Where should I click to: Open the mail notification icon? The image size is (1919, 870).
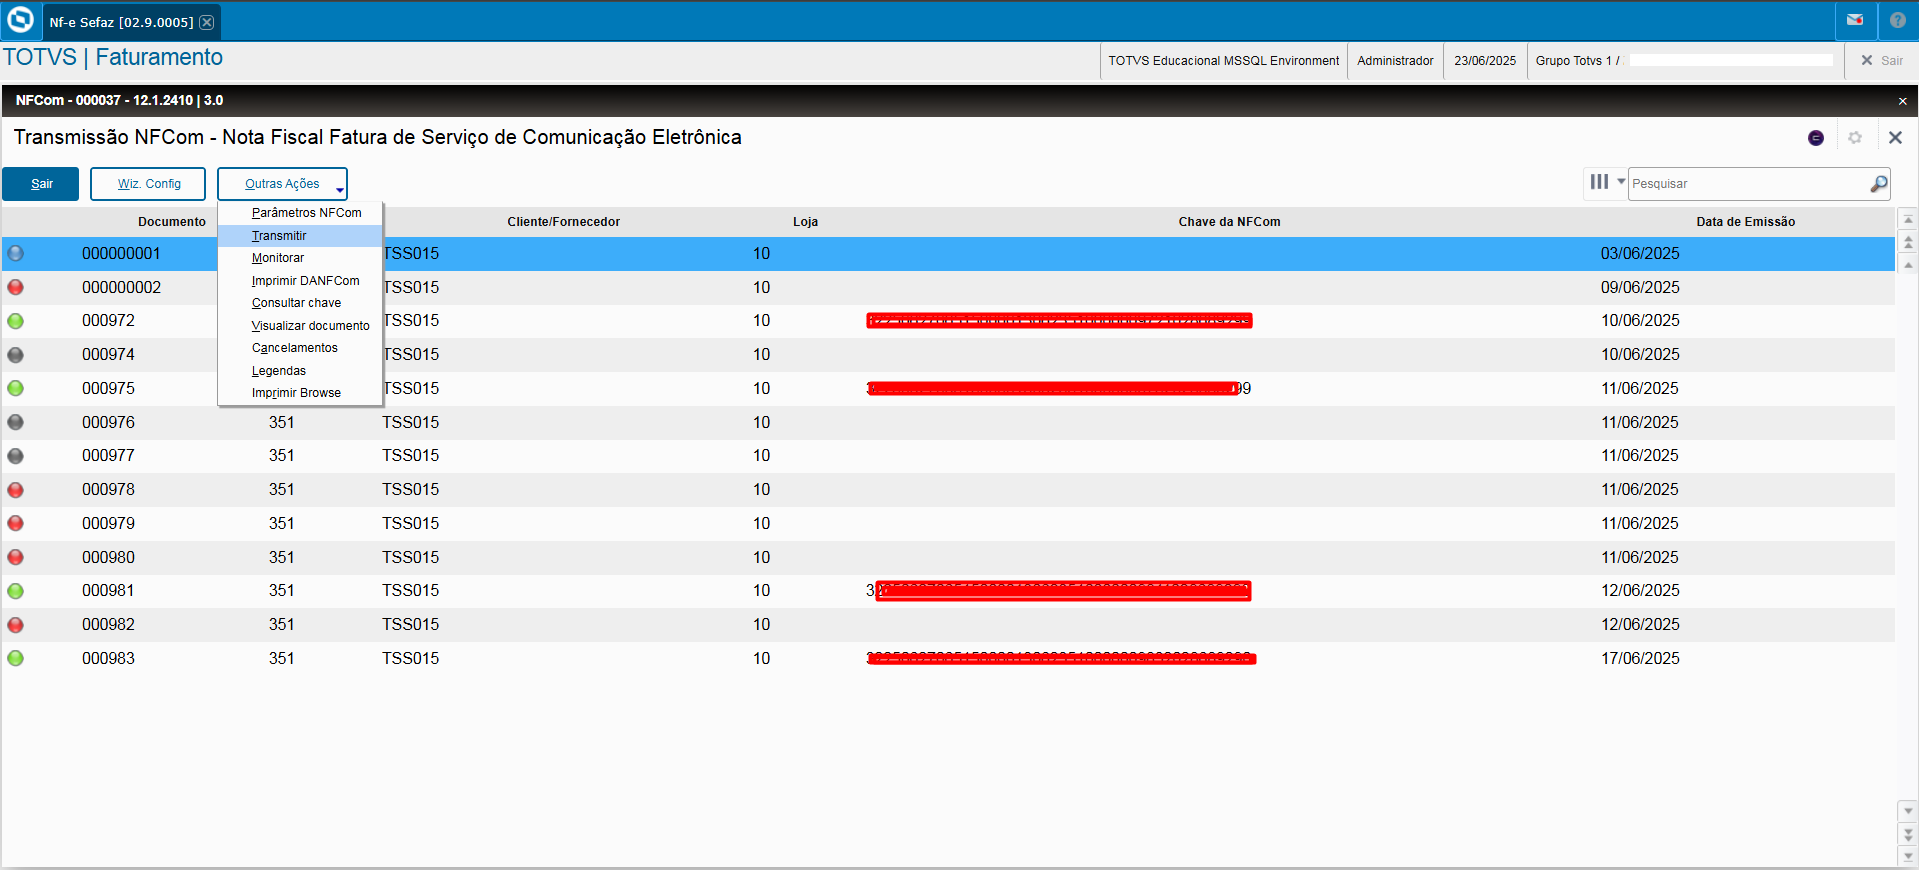pos(1855,20)
